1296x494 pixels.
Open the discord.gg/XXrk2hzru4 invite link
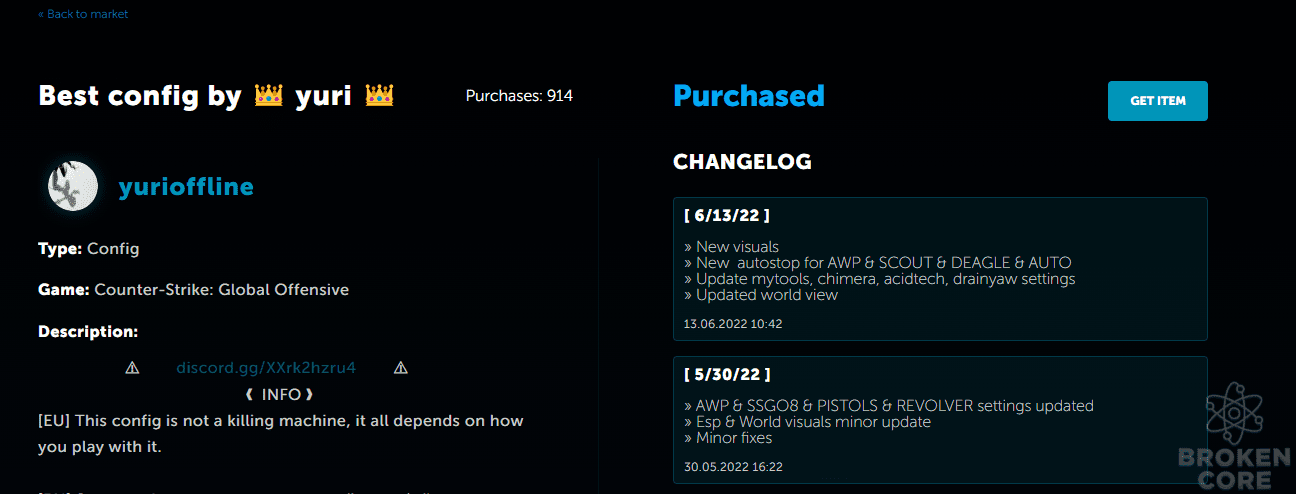pyautogui.click(x=266, y=368)
